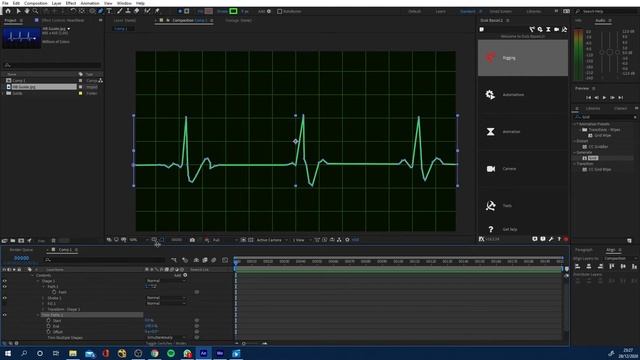Toggle visibility eye for Trim Paths 1
The width and height of the screenshot is (640, 360).
(x=4, y=315)
